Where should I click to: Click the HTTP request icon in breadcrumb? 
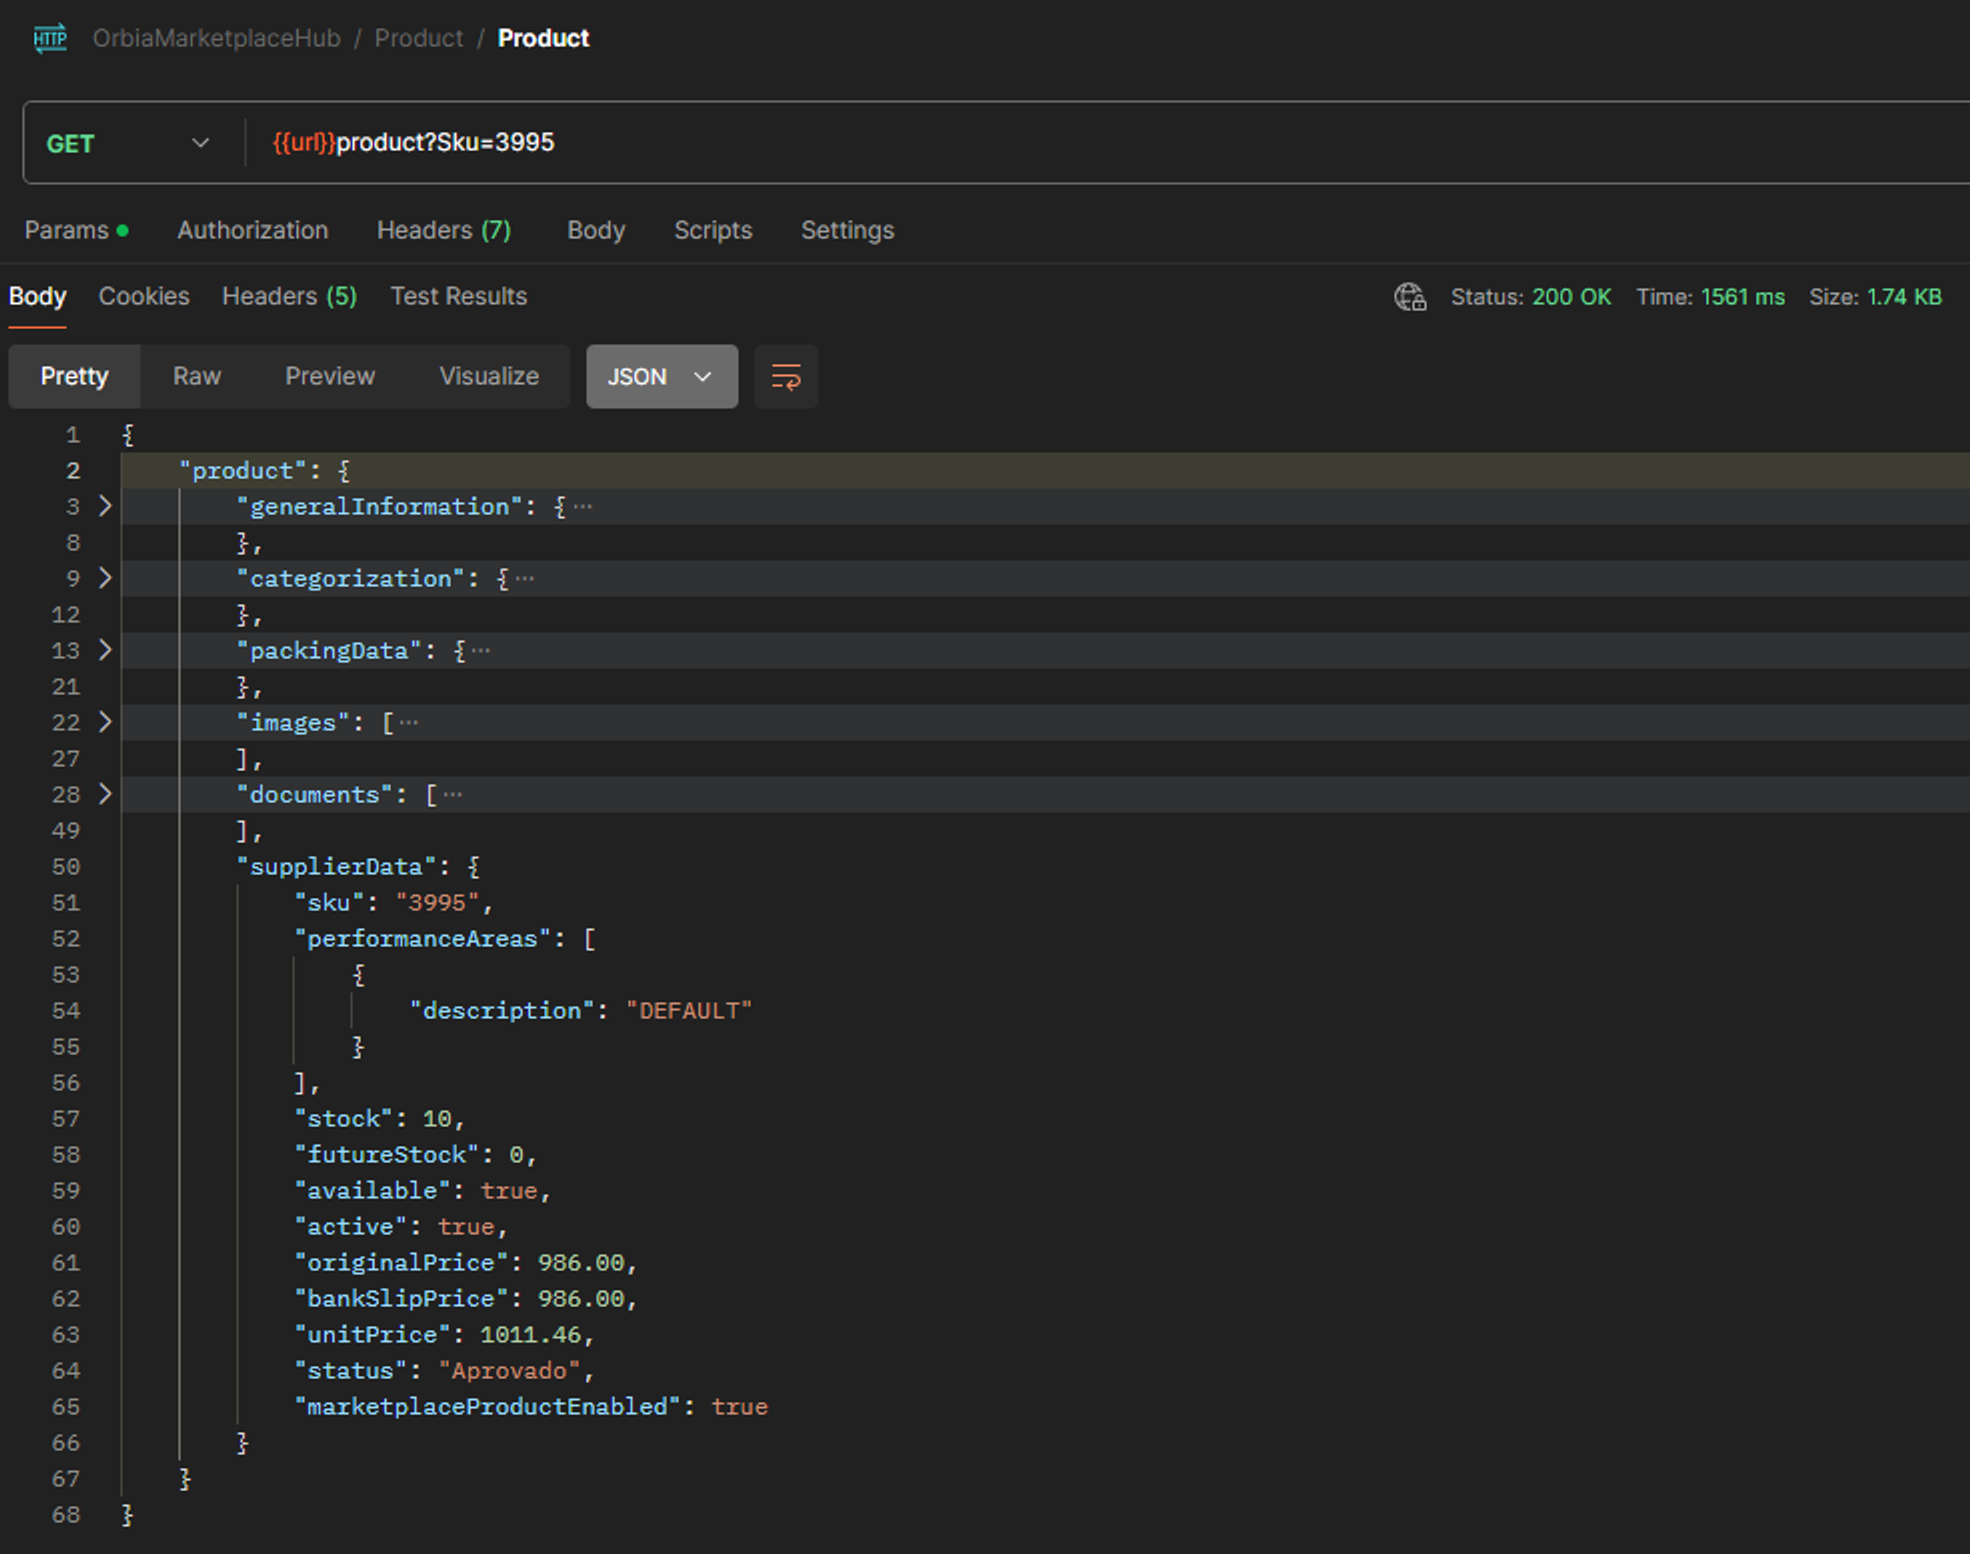[50, 39]
